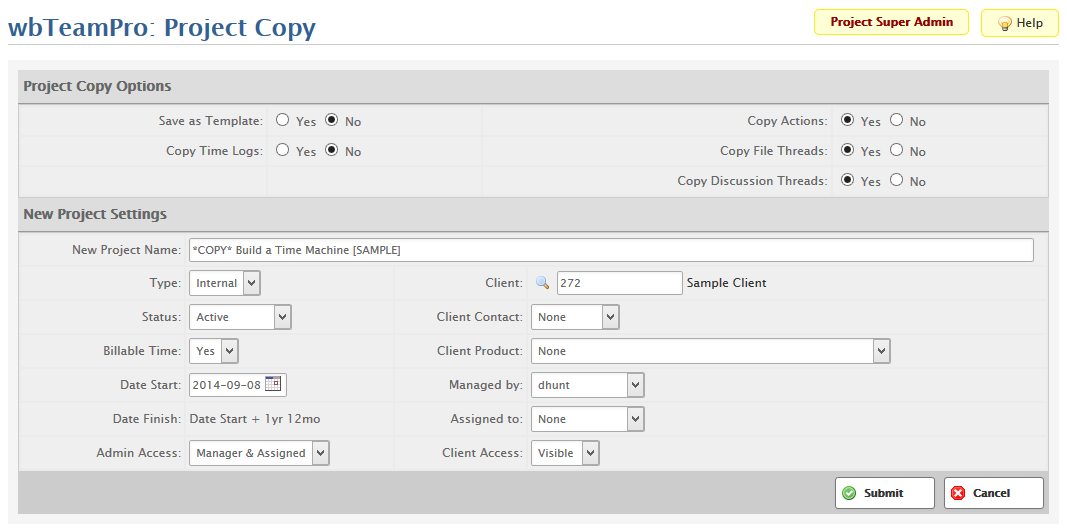Open the Billable Time dropdown
Image resolution: width=1067 pixels, height=532 pixels.
click(214, 351)
